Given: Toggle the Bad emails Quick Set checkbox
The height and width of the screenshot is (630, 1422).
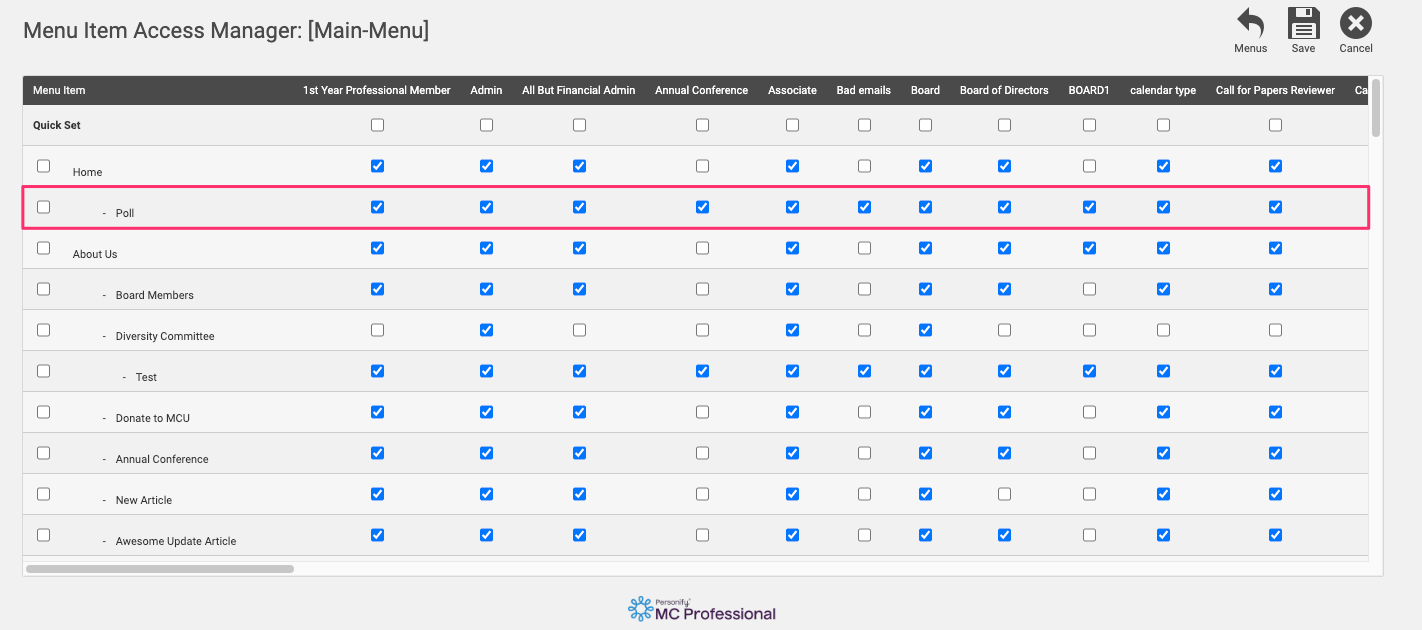Looking at the screenshot, I should 864,124.
